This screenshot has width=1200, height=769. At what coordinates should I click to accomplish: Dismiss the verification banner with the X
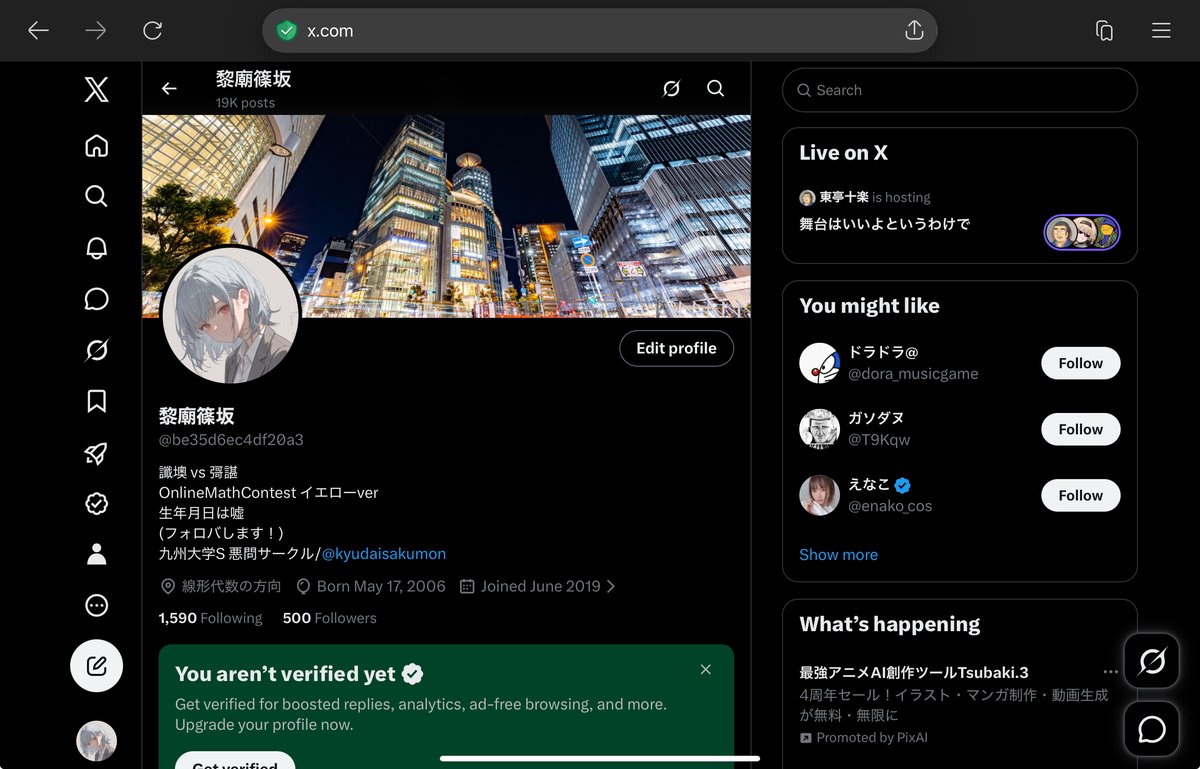click(706, 670)
